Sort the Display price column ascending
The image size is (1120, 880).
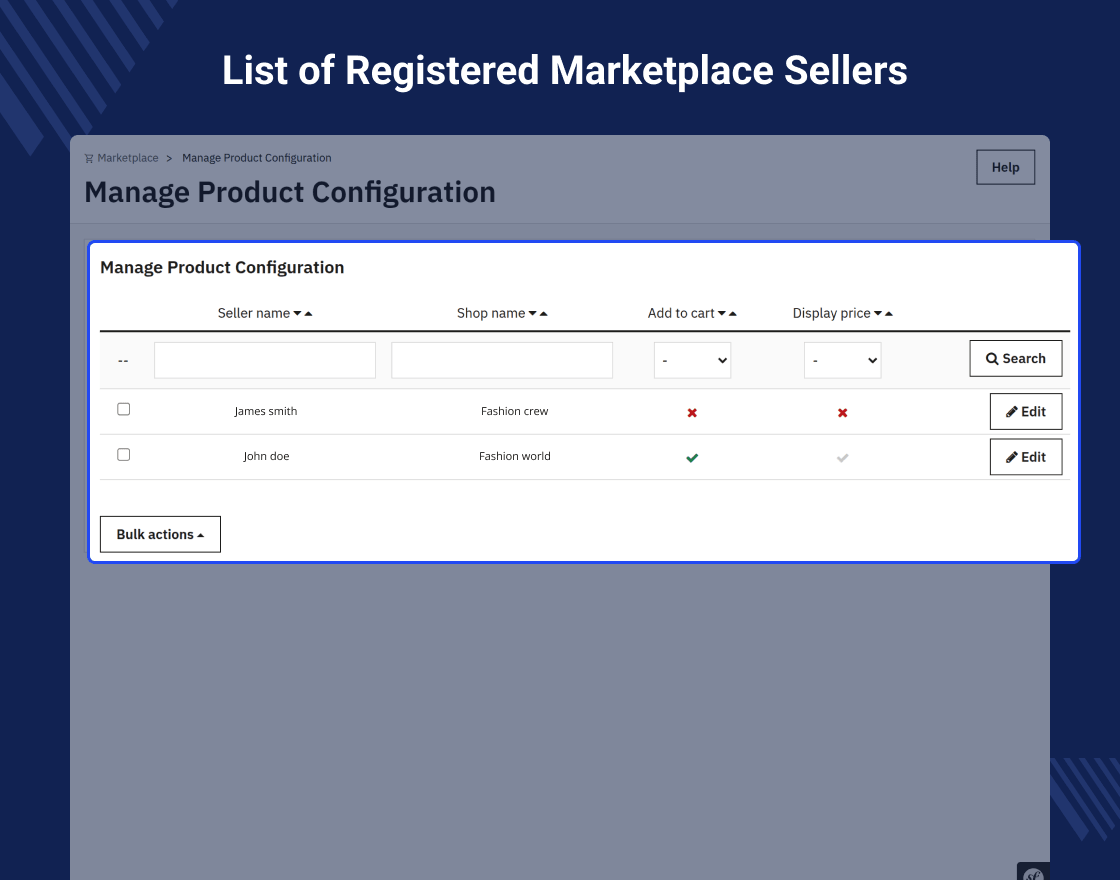click(x=889, y=314)
